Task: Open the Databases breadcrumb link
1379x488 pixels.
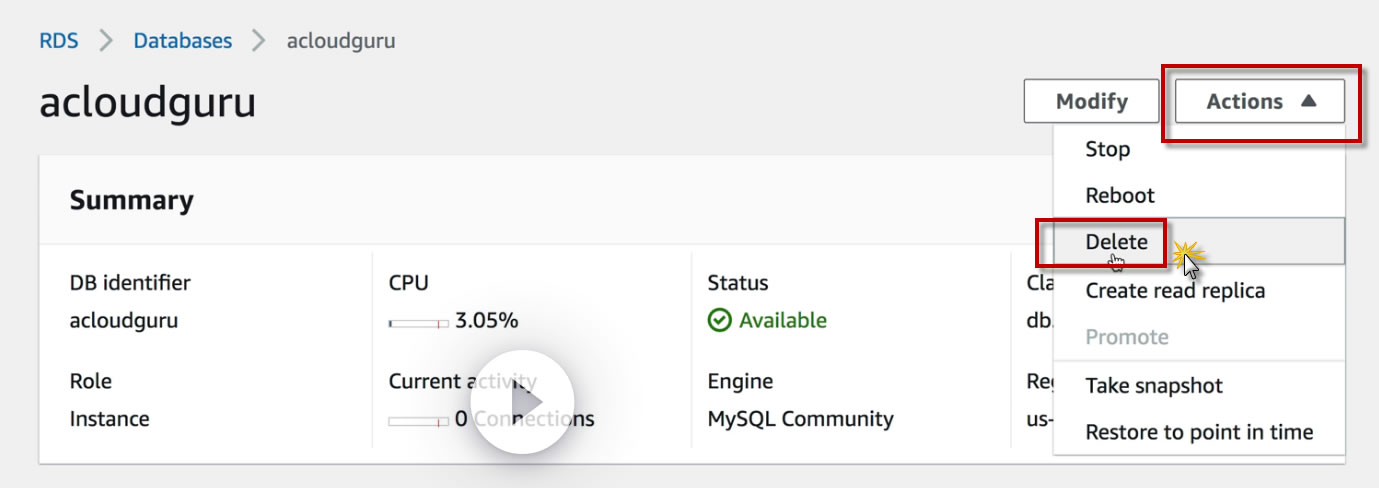Action: pyautogui.click(x=183, y=41)
